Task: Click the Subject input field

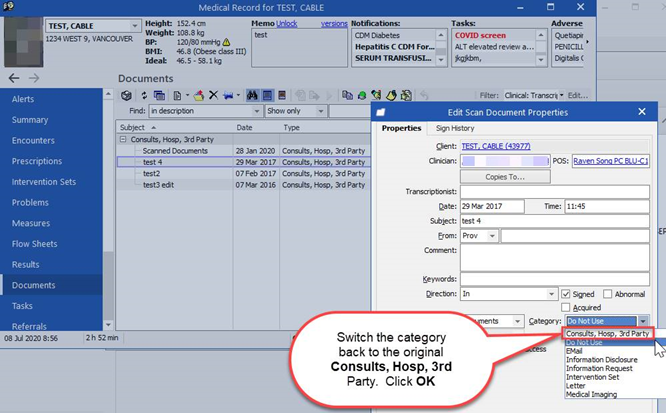Action: tap(555, 221)
